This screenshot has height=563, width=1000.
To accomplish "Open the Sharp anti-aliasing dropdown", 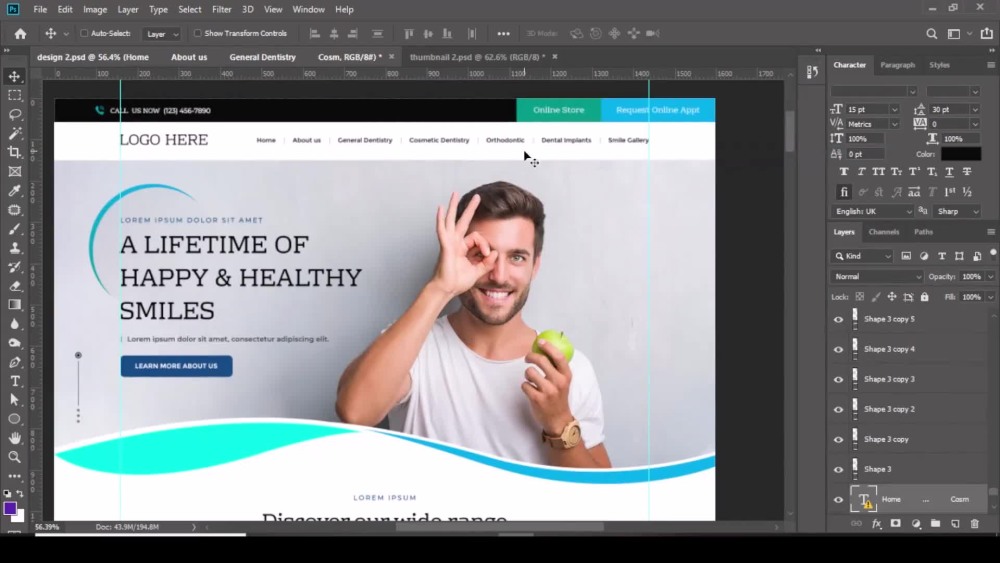I will (x=957, y=211).
